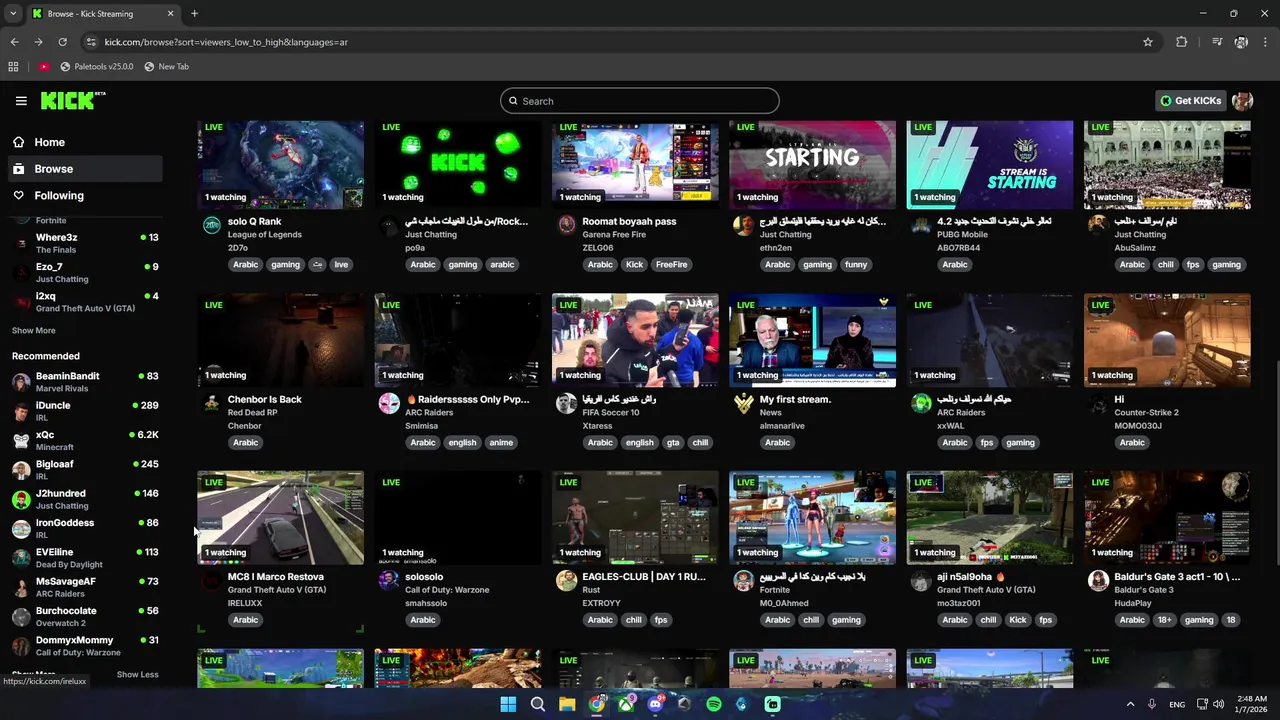This screenshot has height=720, width=1280.
Task: Click EXTROYY streamer avatar
Action: pyautogui.click(x=566, y=580)
